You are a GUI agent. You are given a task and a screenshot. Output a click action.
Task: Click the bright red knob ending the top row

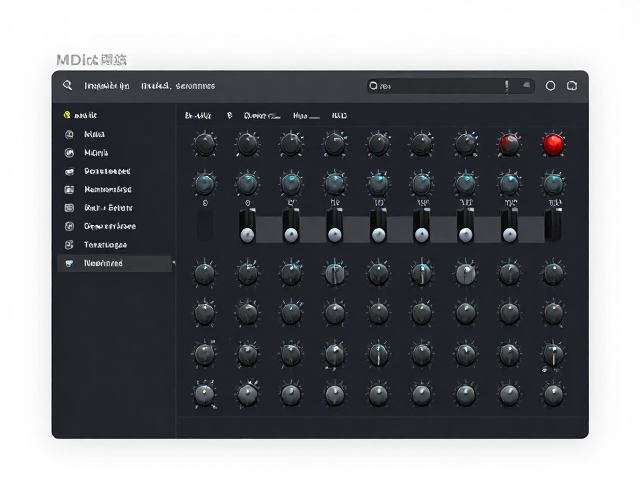point(553,144)
